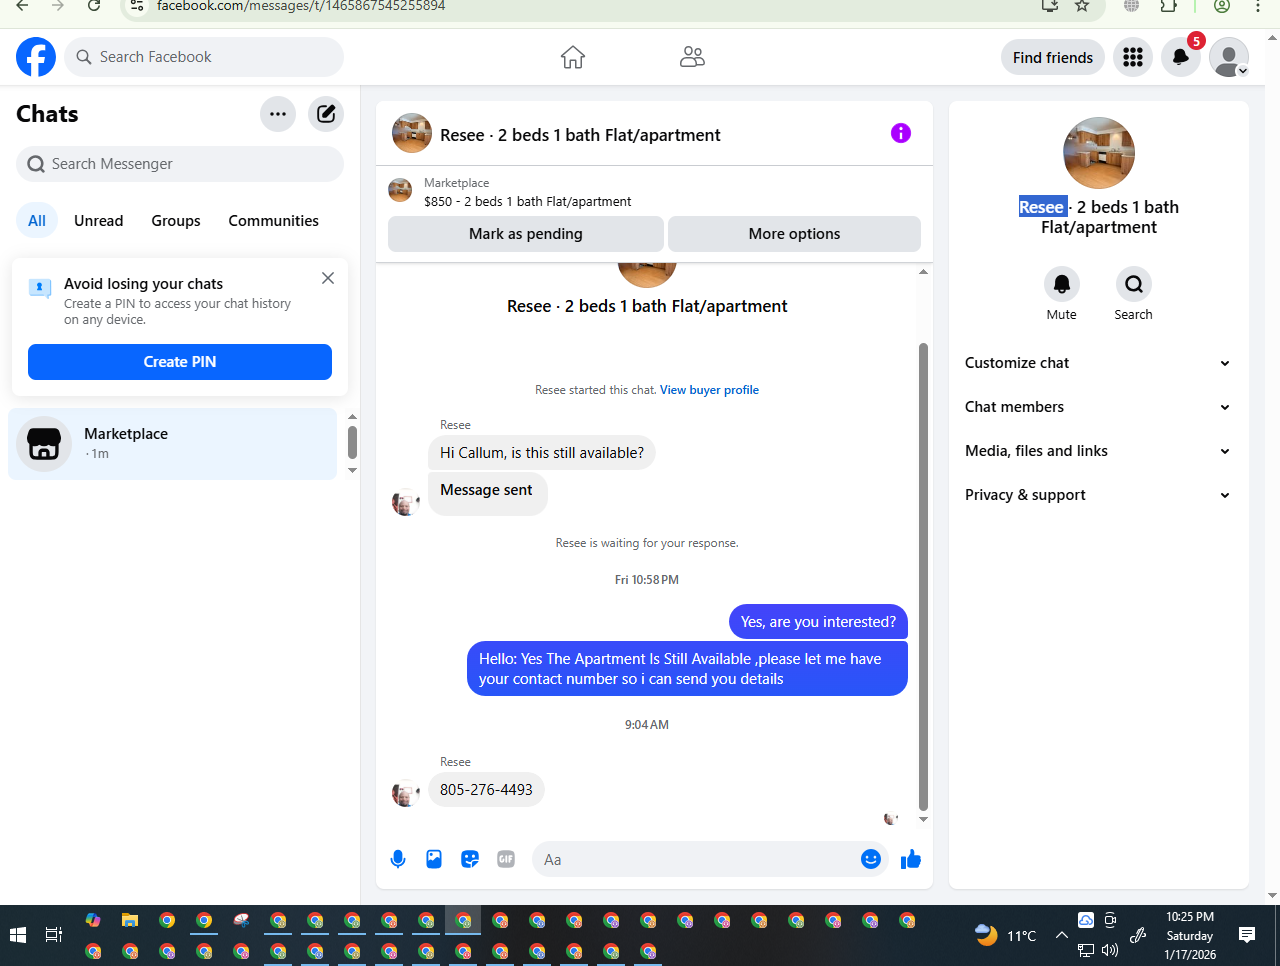The image size is (1280, 966).
Task: Expand Privacy & support section
Action: pyautogui.click(x=1098, y=495)
